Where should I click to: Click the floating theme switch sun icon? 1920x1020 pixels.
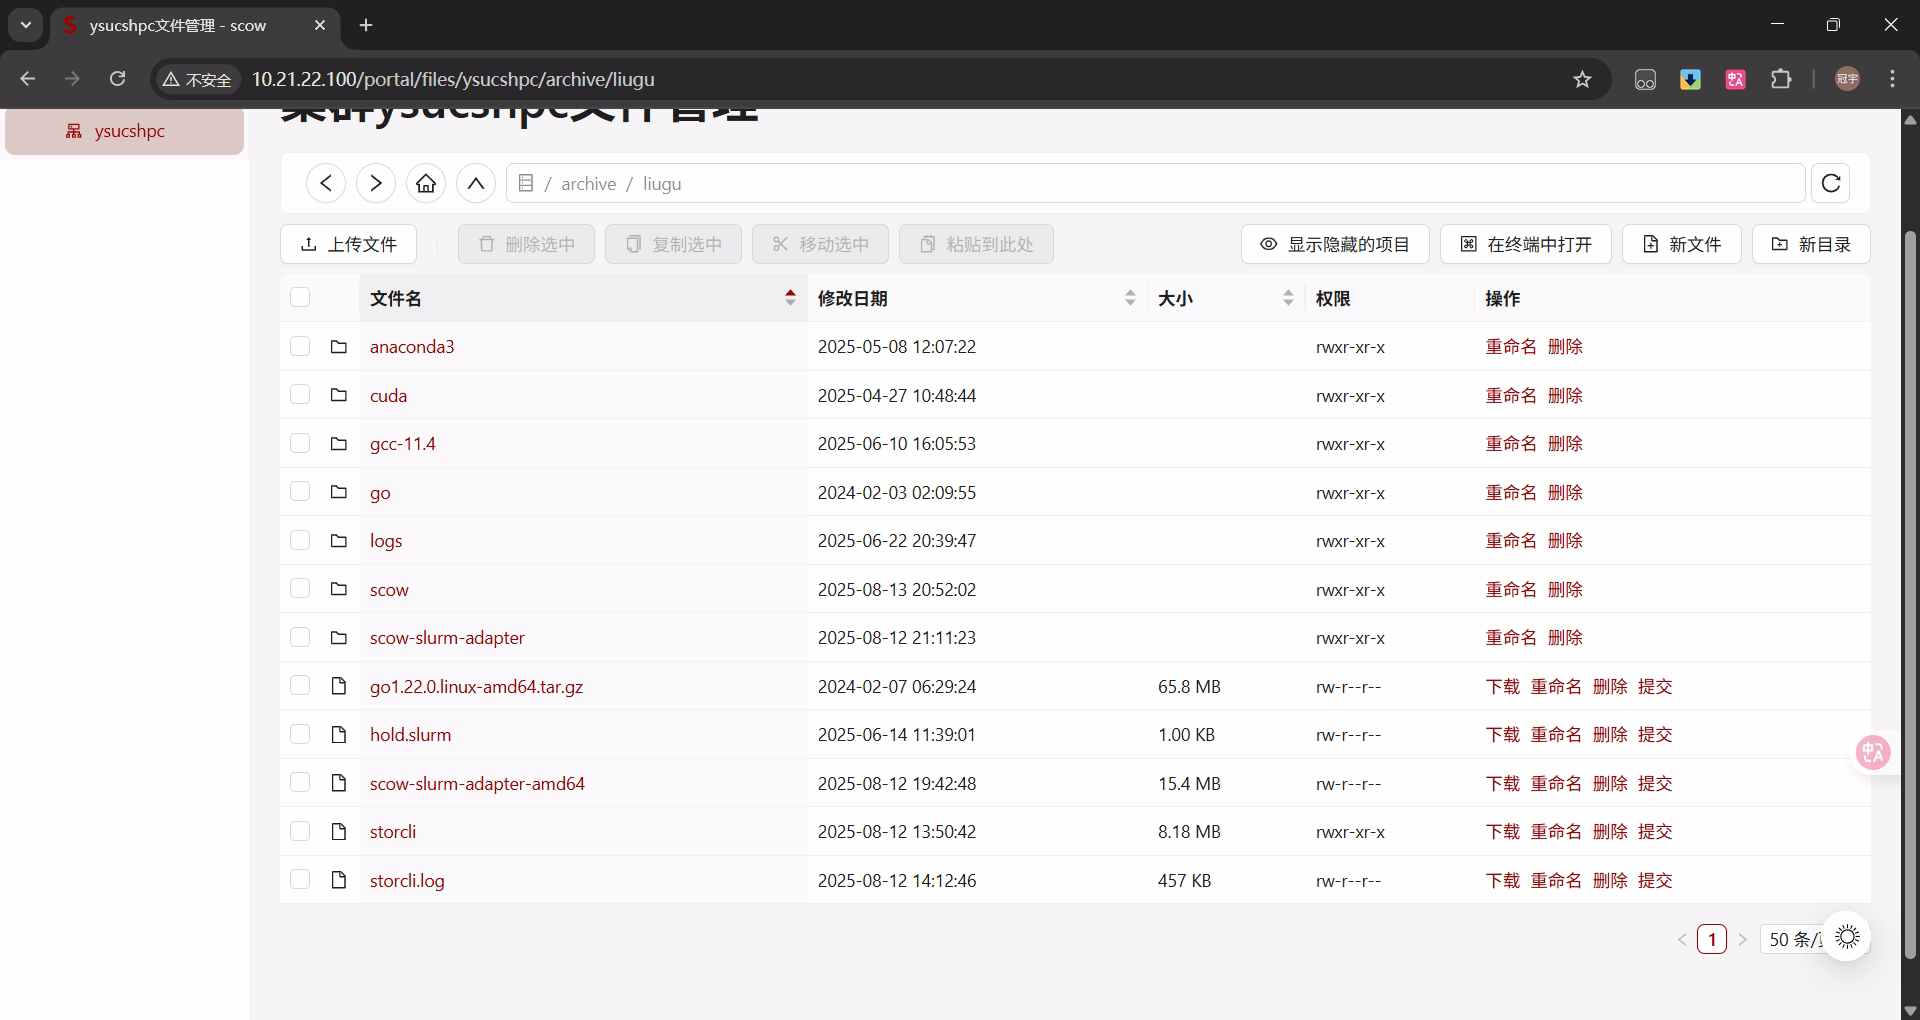coord(1847,937)
